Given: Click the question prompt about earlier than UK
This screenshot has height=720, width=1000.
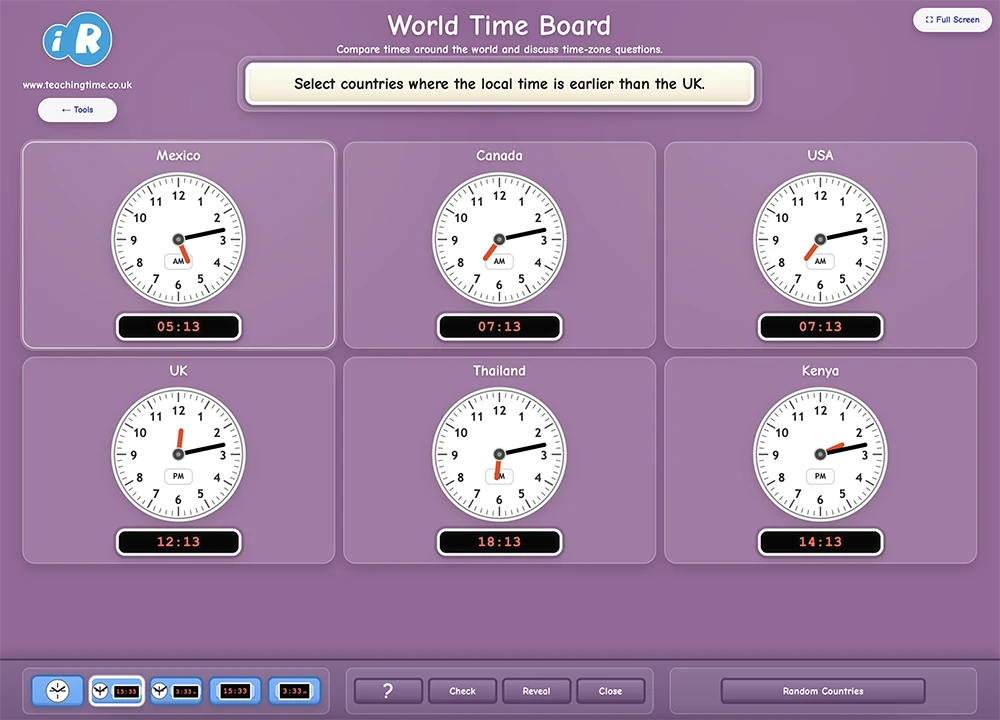Looking at the screenshot, I should pyautogui.click(x=499, y=84).
